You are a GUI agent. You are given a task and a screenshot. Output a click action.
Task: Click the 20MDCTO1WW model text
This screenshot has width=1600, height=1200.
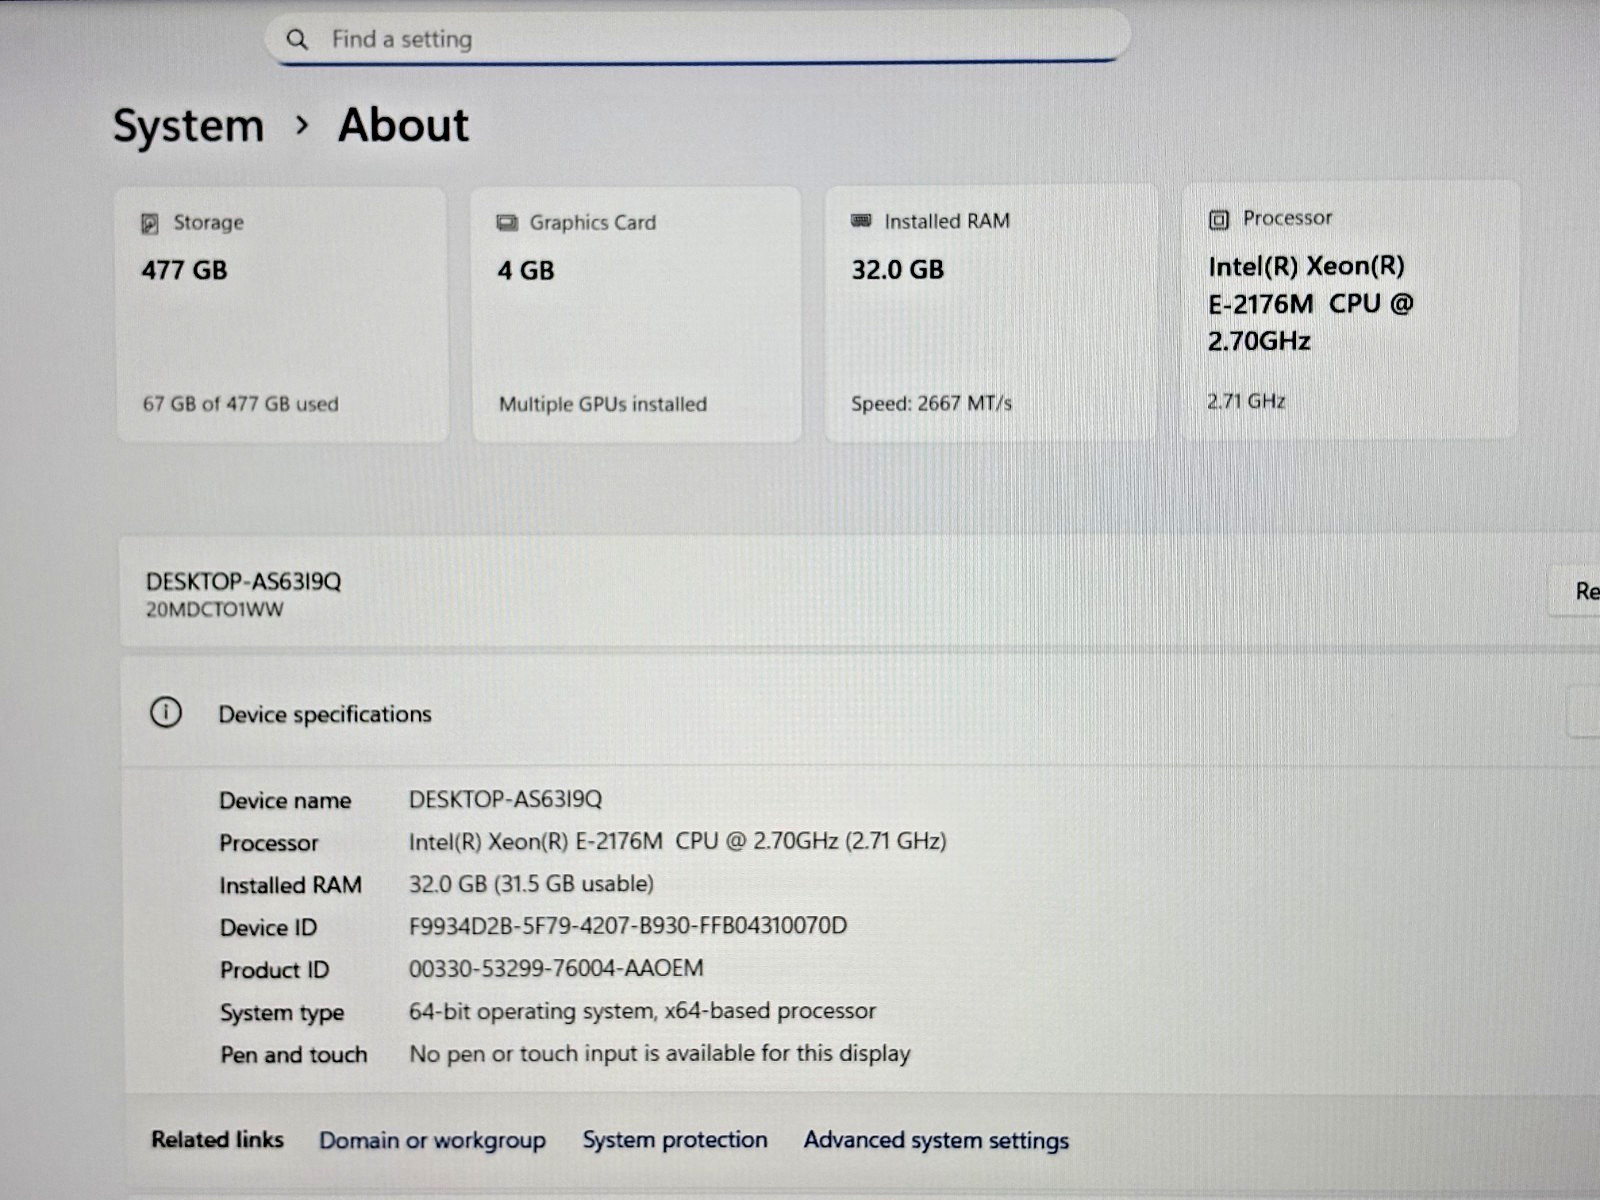[214, 609]
